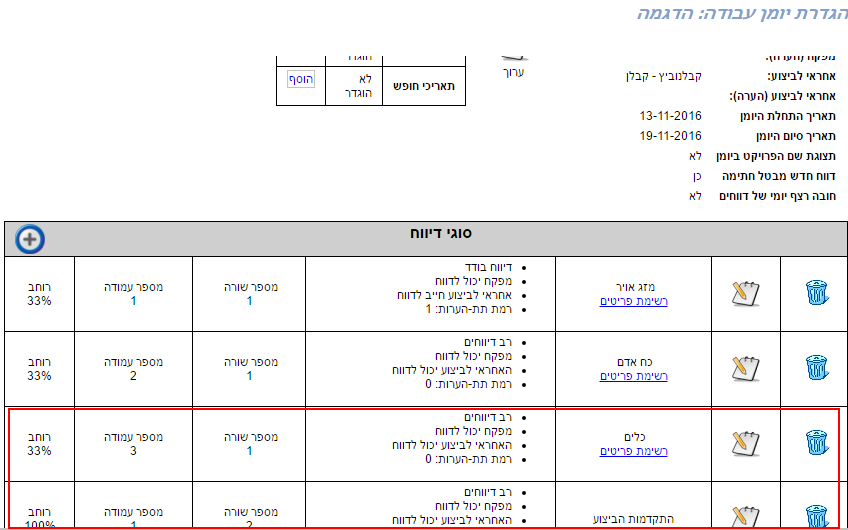Screen dimensions: 848x530
Task: Open רשימת פריטים link under מזג אויר
Action: 633,301
